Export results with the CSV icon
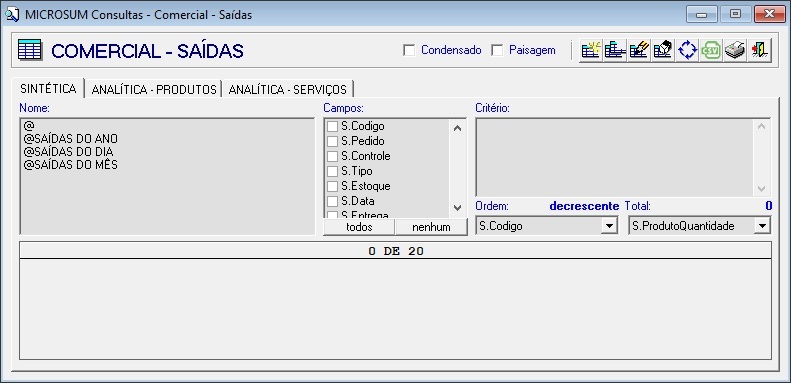 (711, 50)
